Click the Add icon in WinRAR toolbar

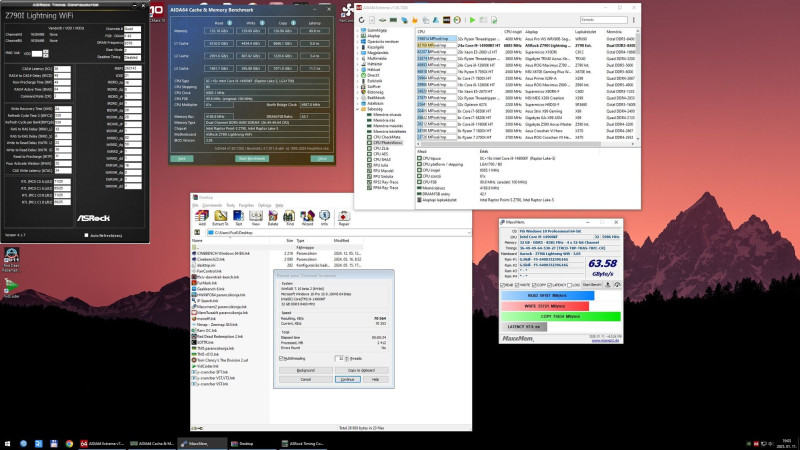202,217
